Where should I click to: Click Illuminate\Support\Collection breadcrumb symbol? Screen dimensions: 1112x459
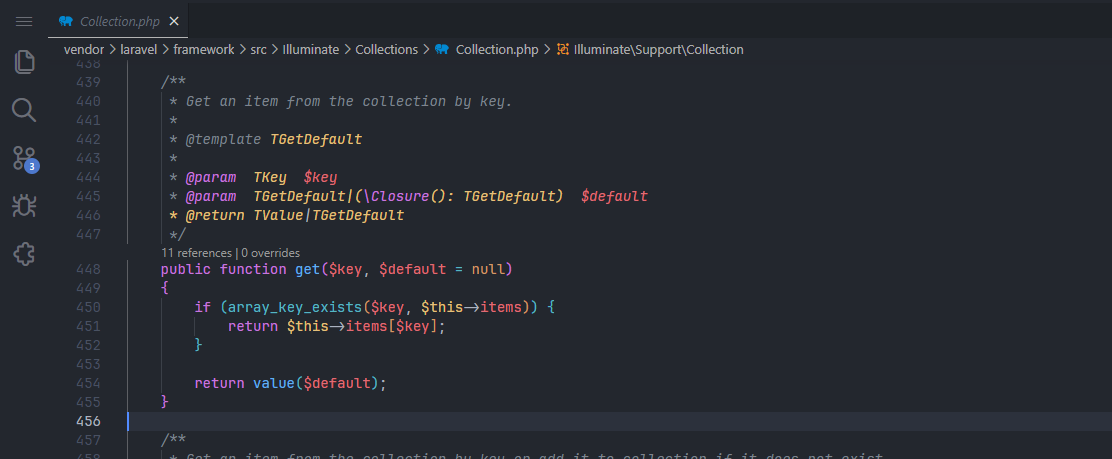[x=658, y=49]
